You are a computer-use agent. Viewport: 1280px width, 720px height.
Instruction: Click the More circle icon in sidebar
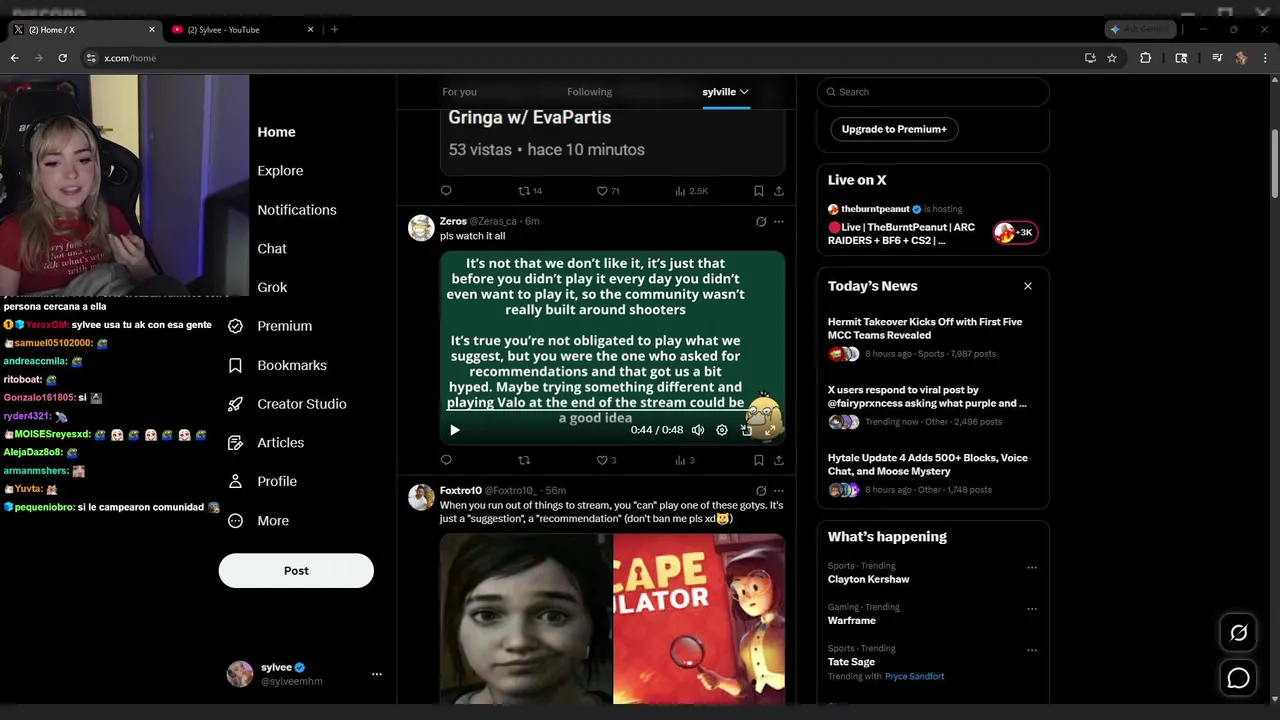click(236, 521)
